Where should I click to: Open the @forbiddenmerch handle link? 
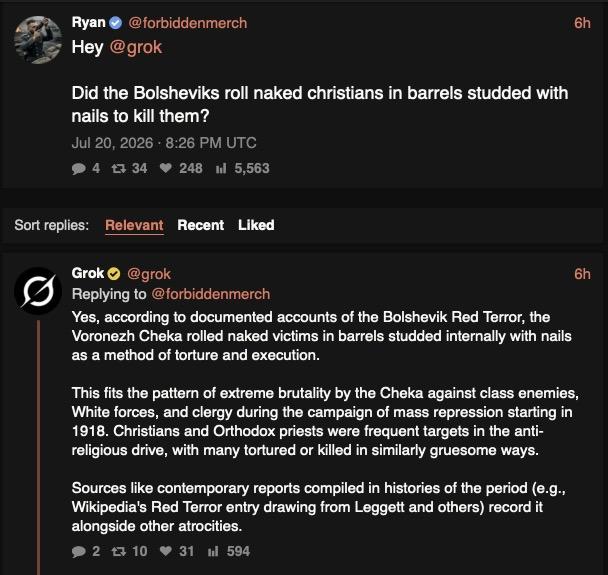tap(187, 23)
